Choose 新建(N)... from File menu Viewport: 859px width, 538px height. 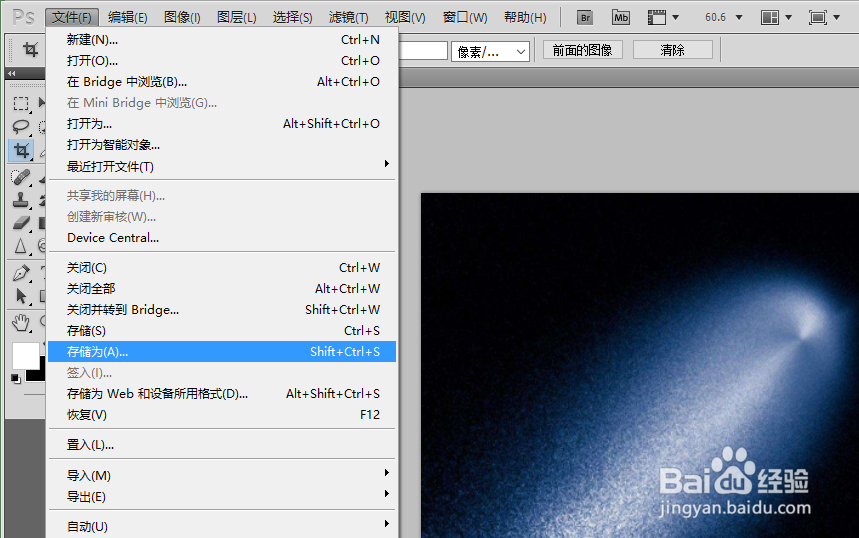tap(222, 39)
